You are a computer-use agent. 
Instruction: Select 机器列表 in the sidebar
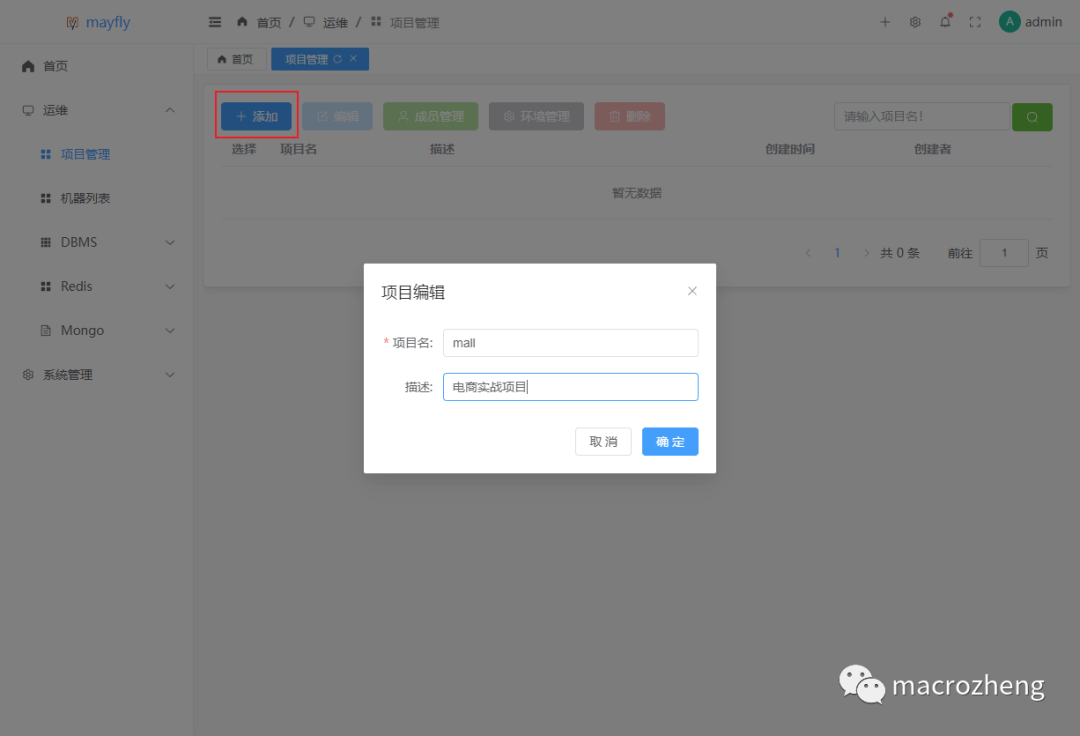coord(85,198)
